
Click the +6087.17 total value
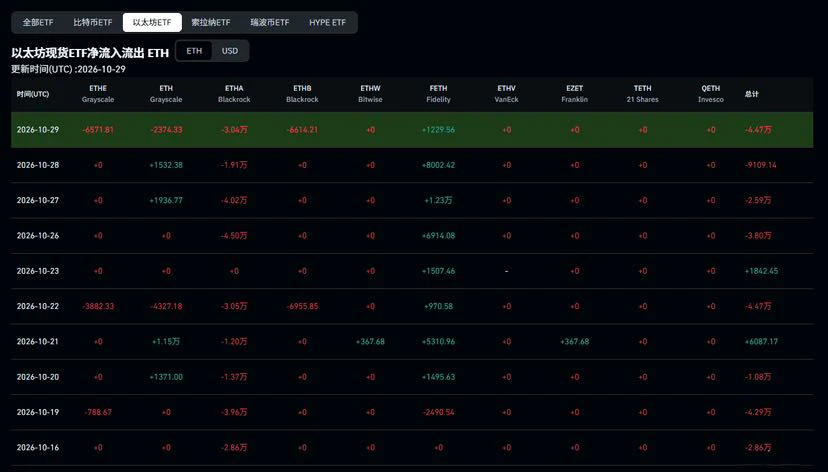(x=761, y=342)
